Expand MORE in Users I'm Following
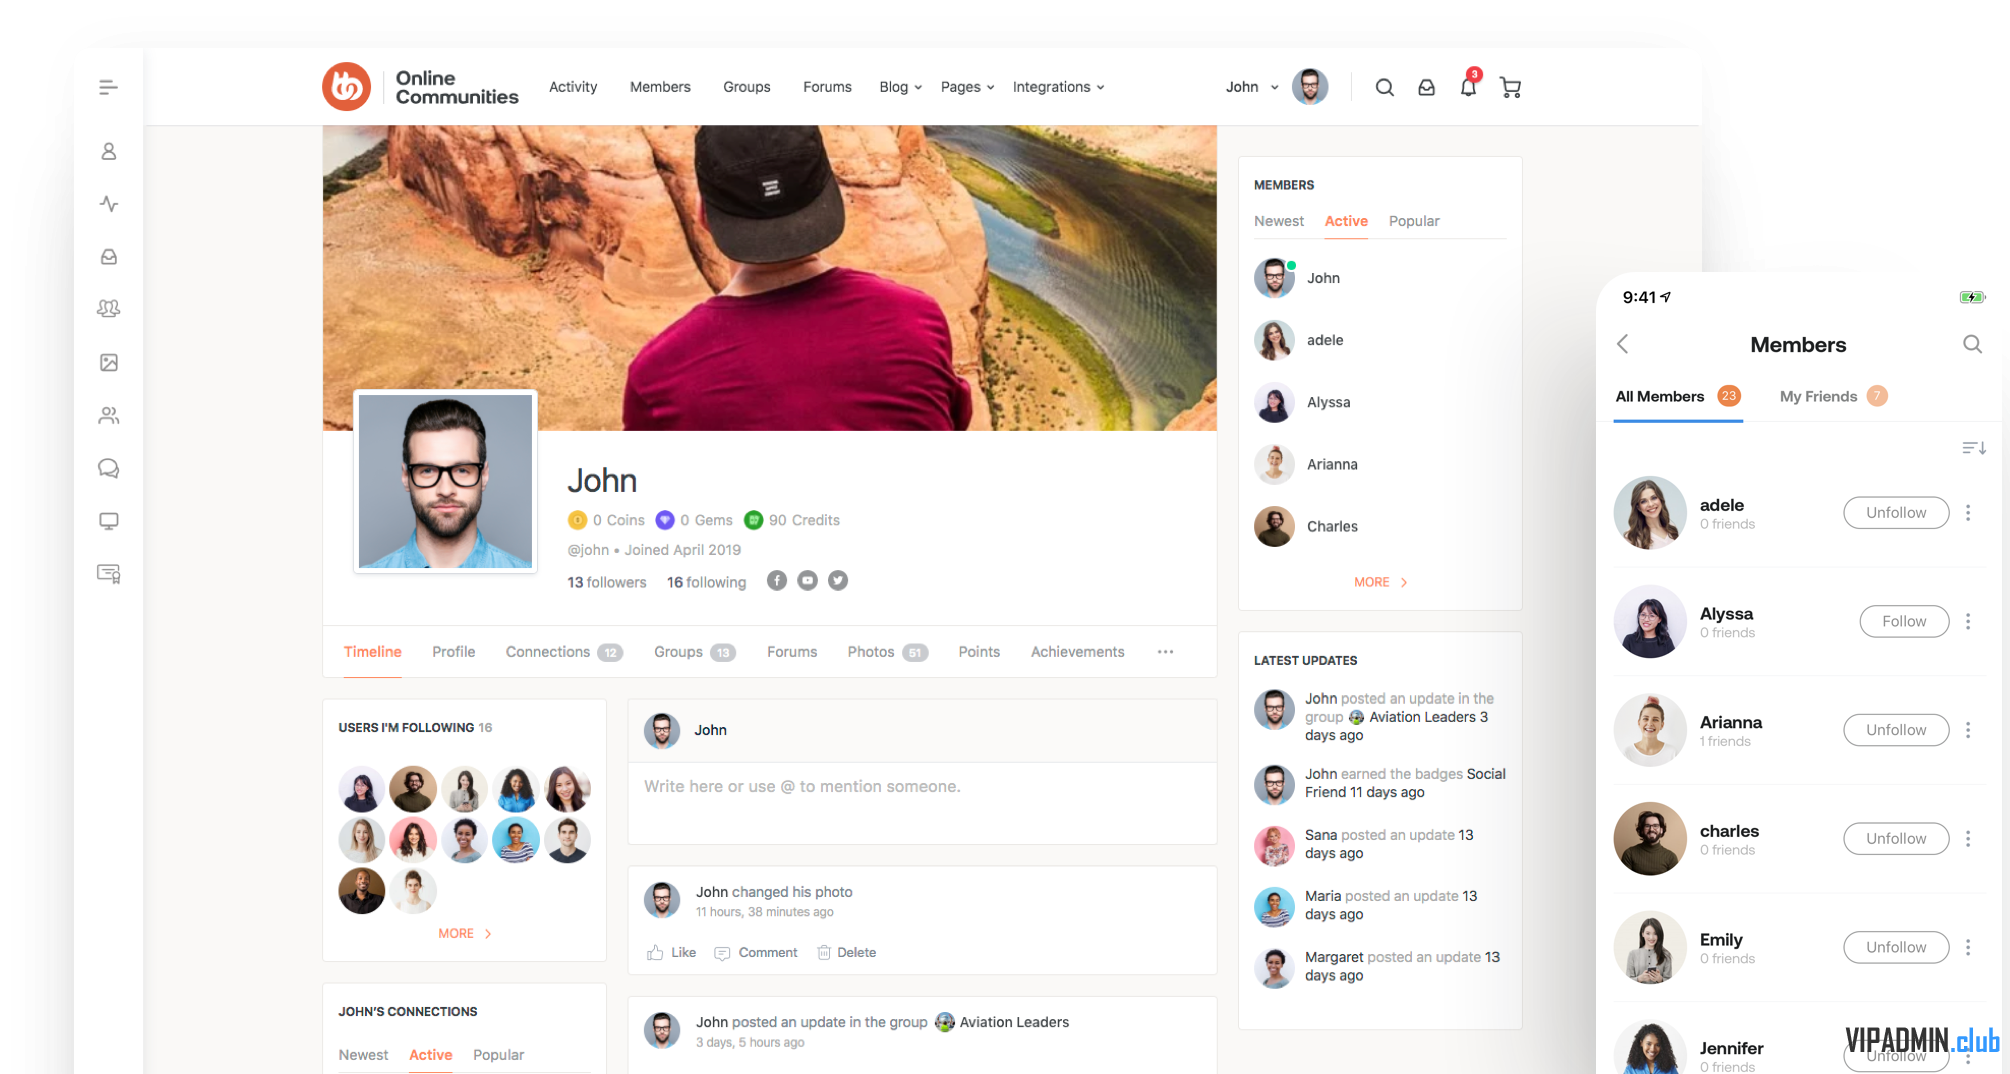The width and height of the screenshot is (2010, 1074). (x=464, y=934)
